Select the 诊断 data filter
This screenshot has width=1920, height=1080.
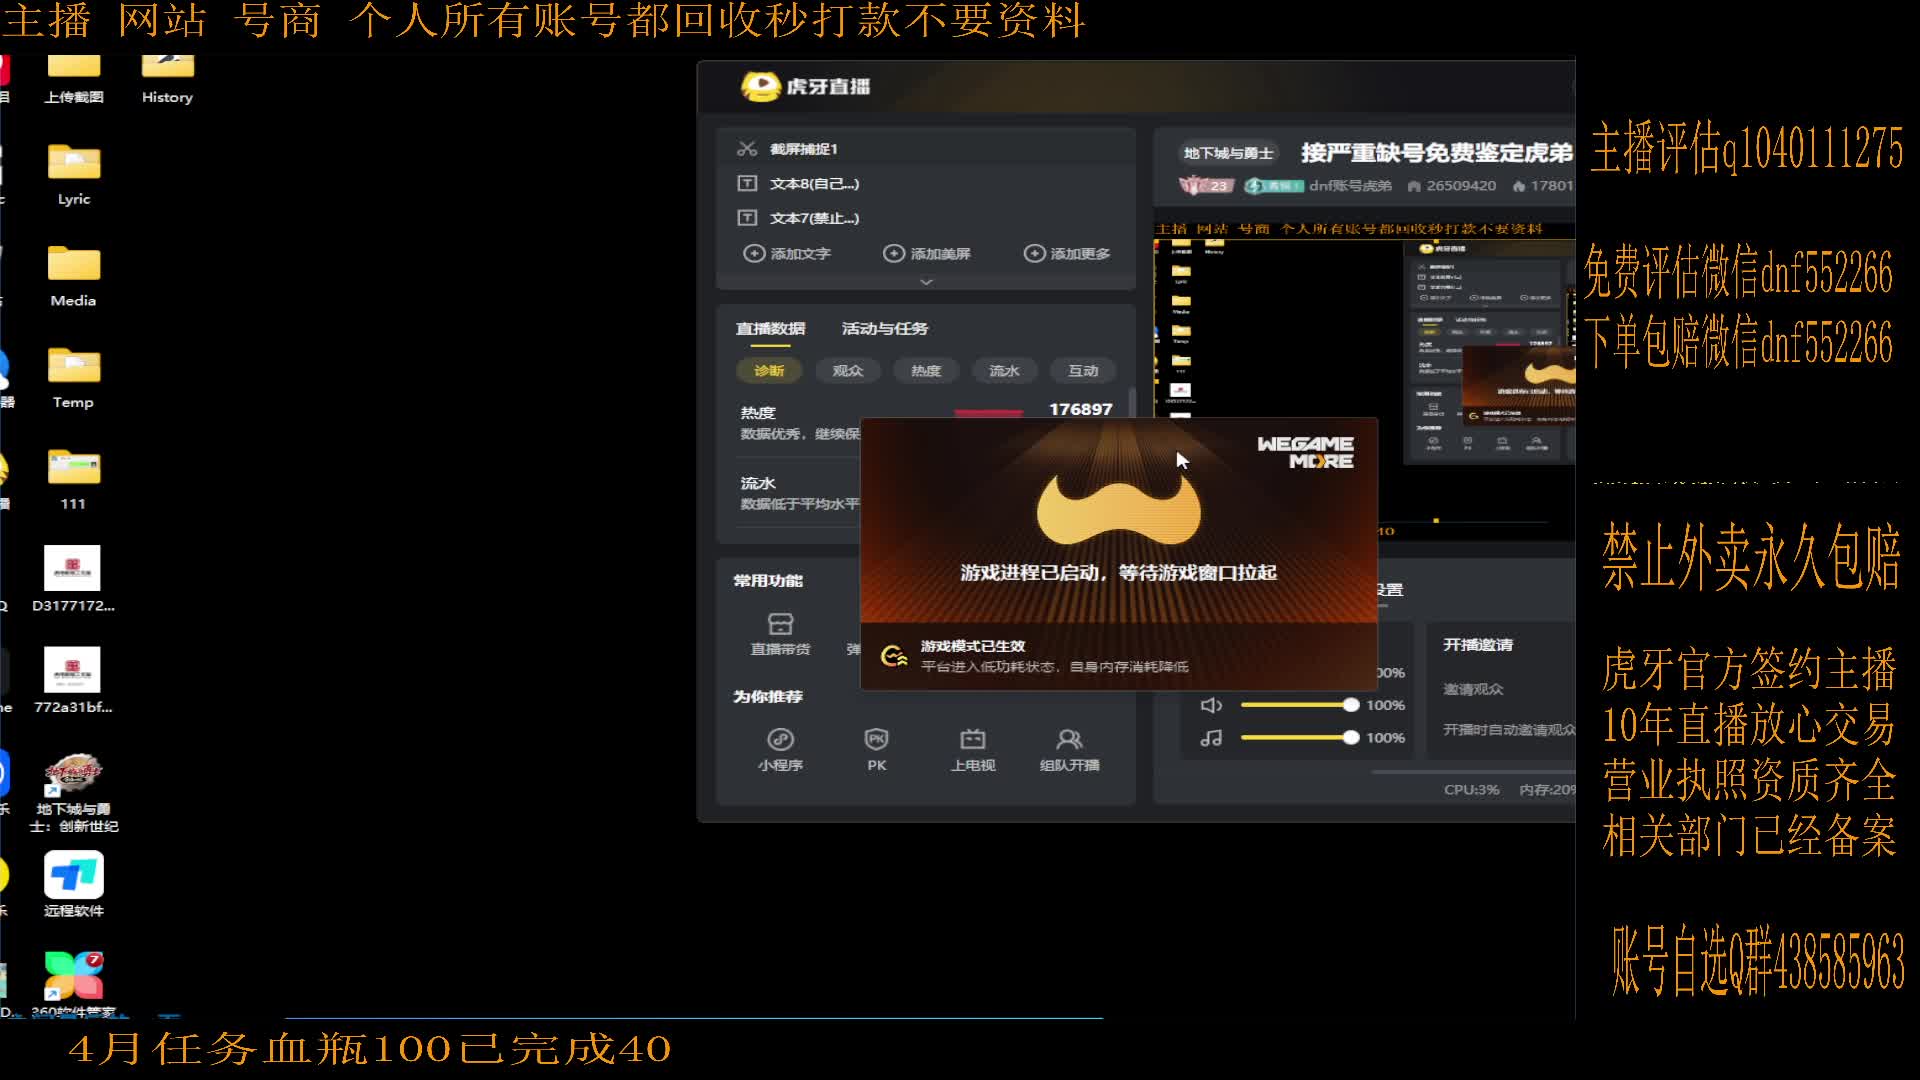769,370
